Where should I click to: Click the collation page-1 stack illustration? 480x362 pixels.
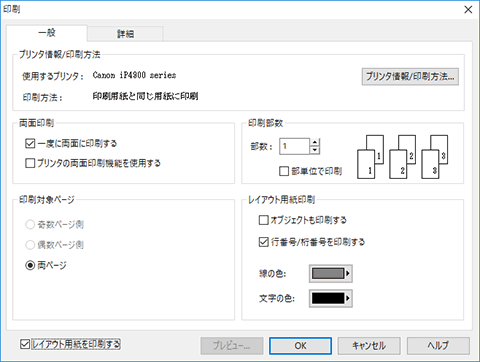coord(370,157)
